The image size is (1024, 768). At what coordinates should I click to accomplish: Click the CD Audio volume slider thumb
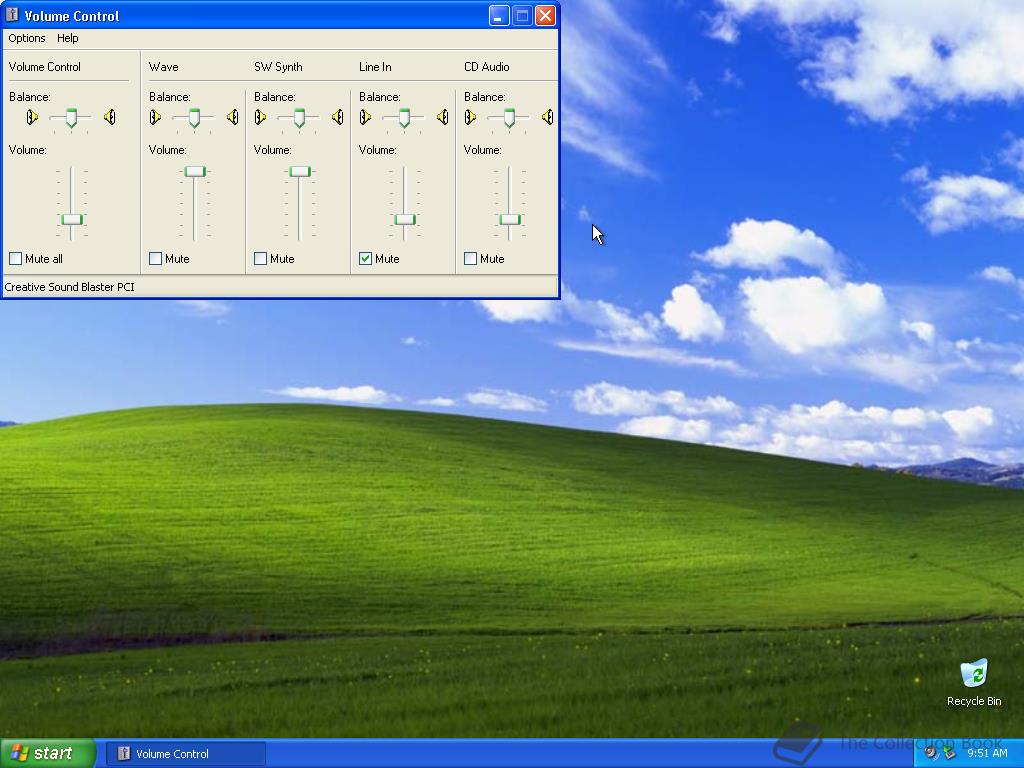(510, 219)
